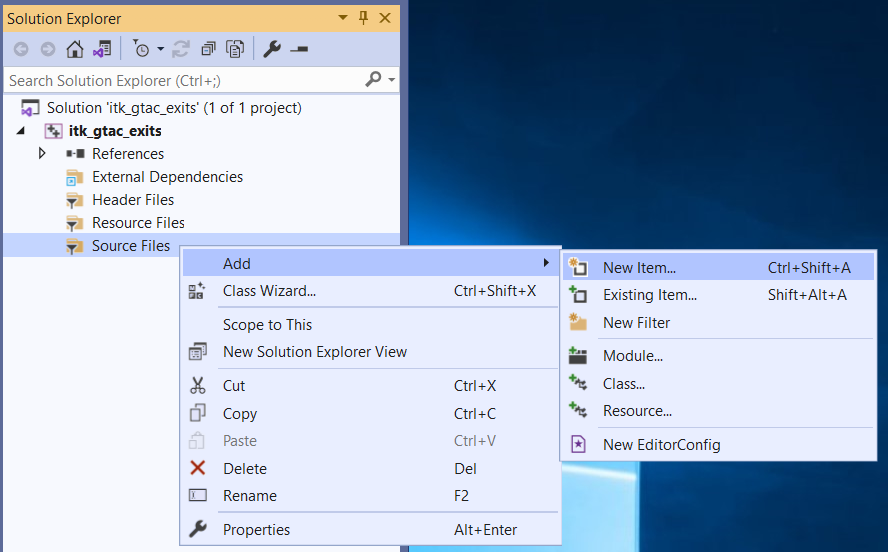Screen dimensions: 888x552
Task: Select Rename from the context menu
Action: tap(249, 496)
